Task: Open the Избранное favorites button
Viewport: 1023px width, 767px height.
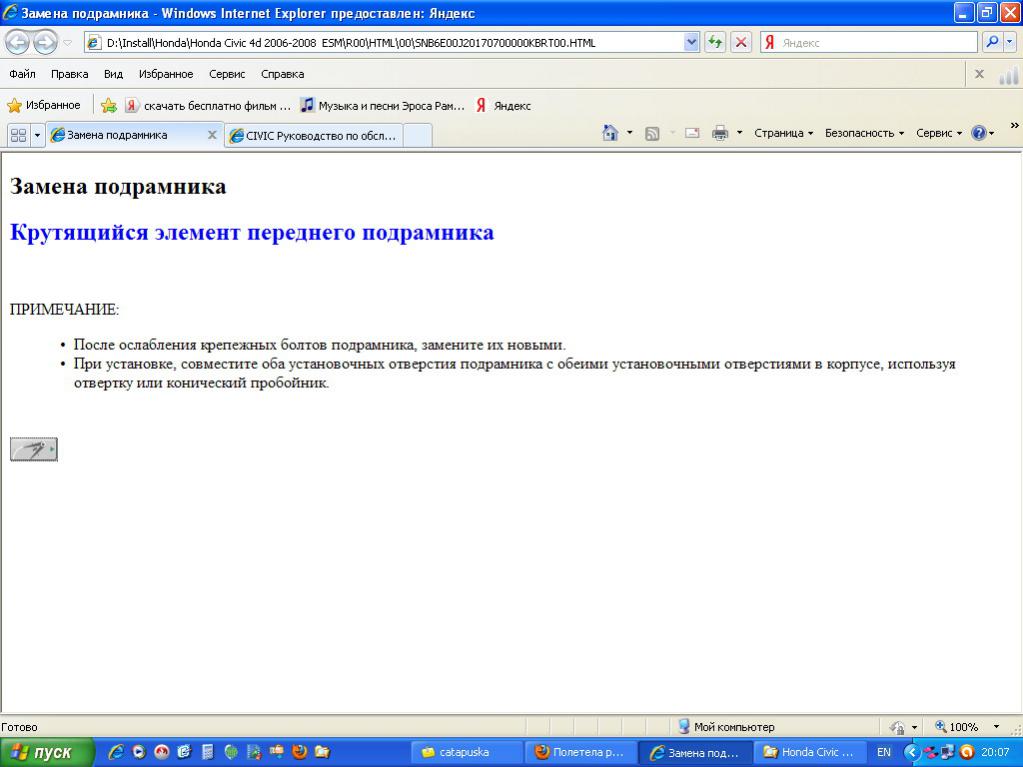Action: click(x=44, y=105)
